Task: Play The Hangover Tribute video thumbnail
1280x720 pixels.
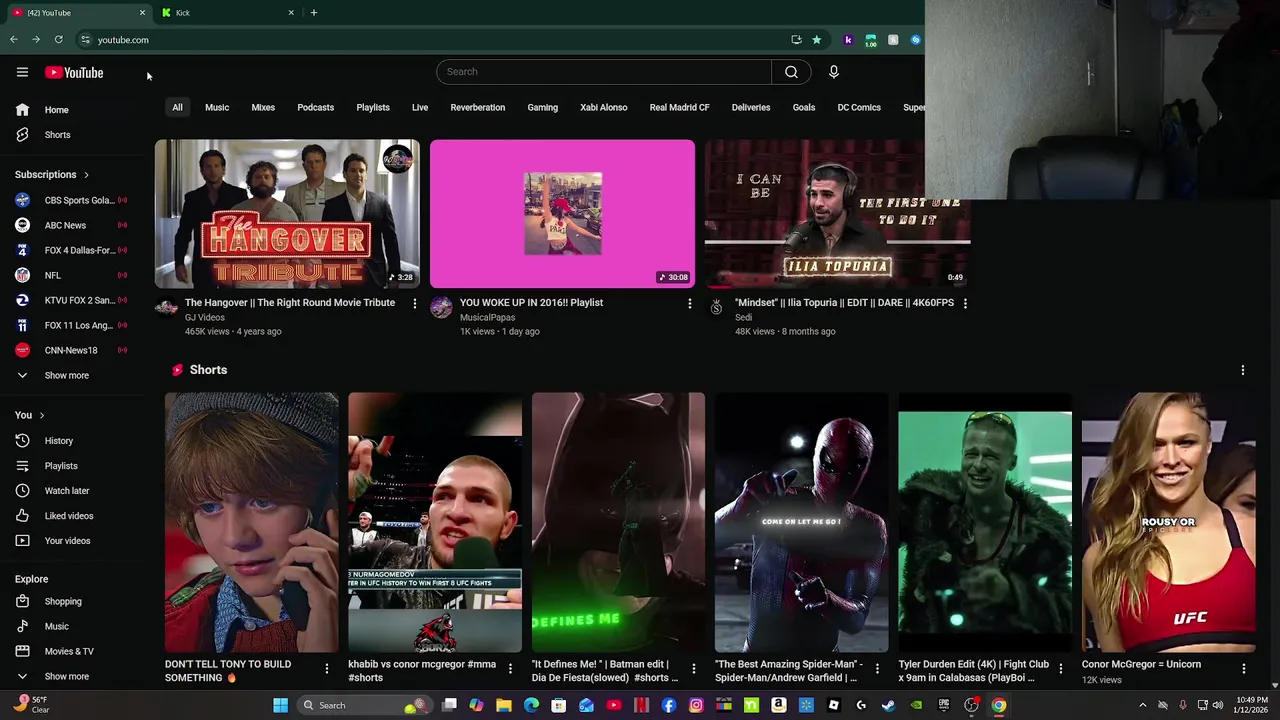Action: tap(287, 214)
